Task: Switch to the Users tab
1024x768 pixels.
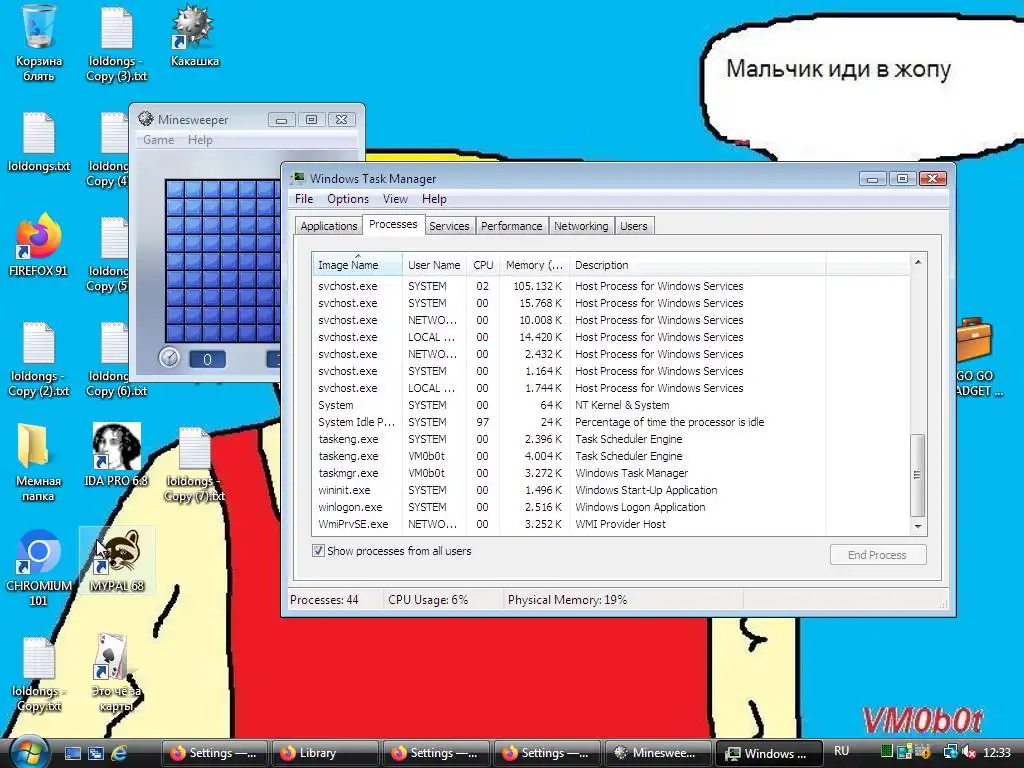Action: click(633, 225)
